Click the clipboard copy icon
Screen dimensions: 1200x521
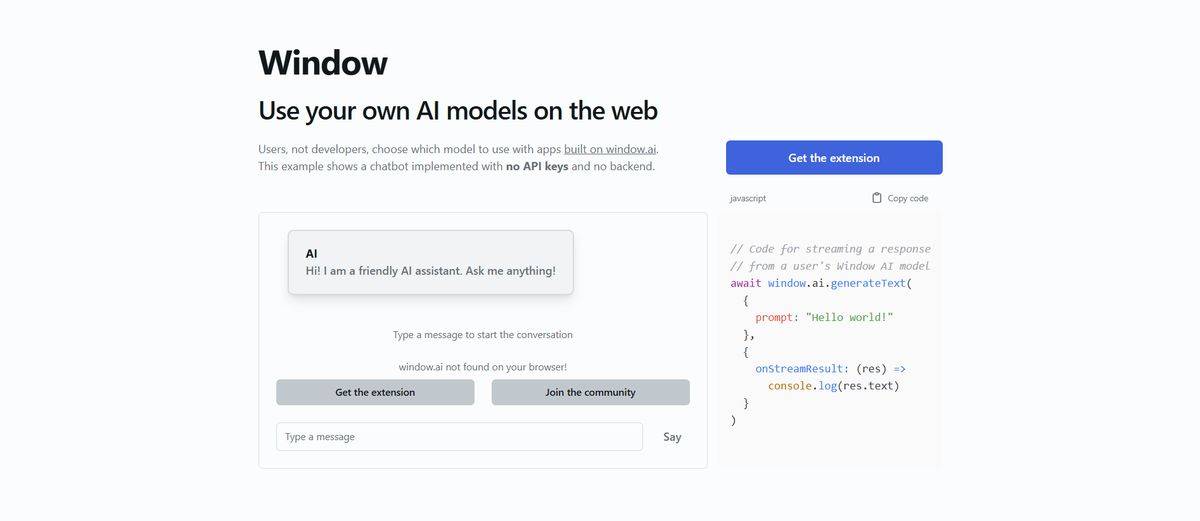[877, 198]
